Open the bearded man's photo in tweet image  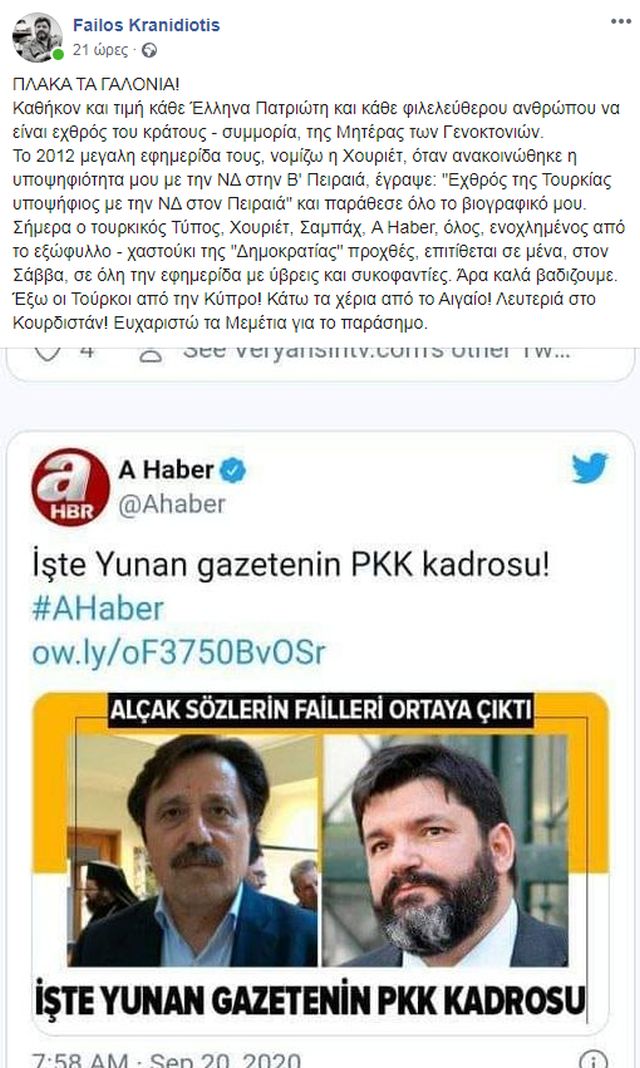tap(445, 849)
